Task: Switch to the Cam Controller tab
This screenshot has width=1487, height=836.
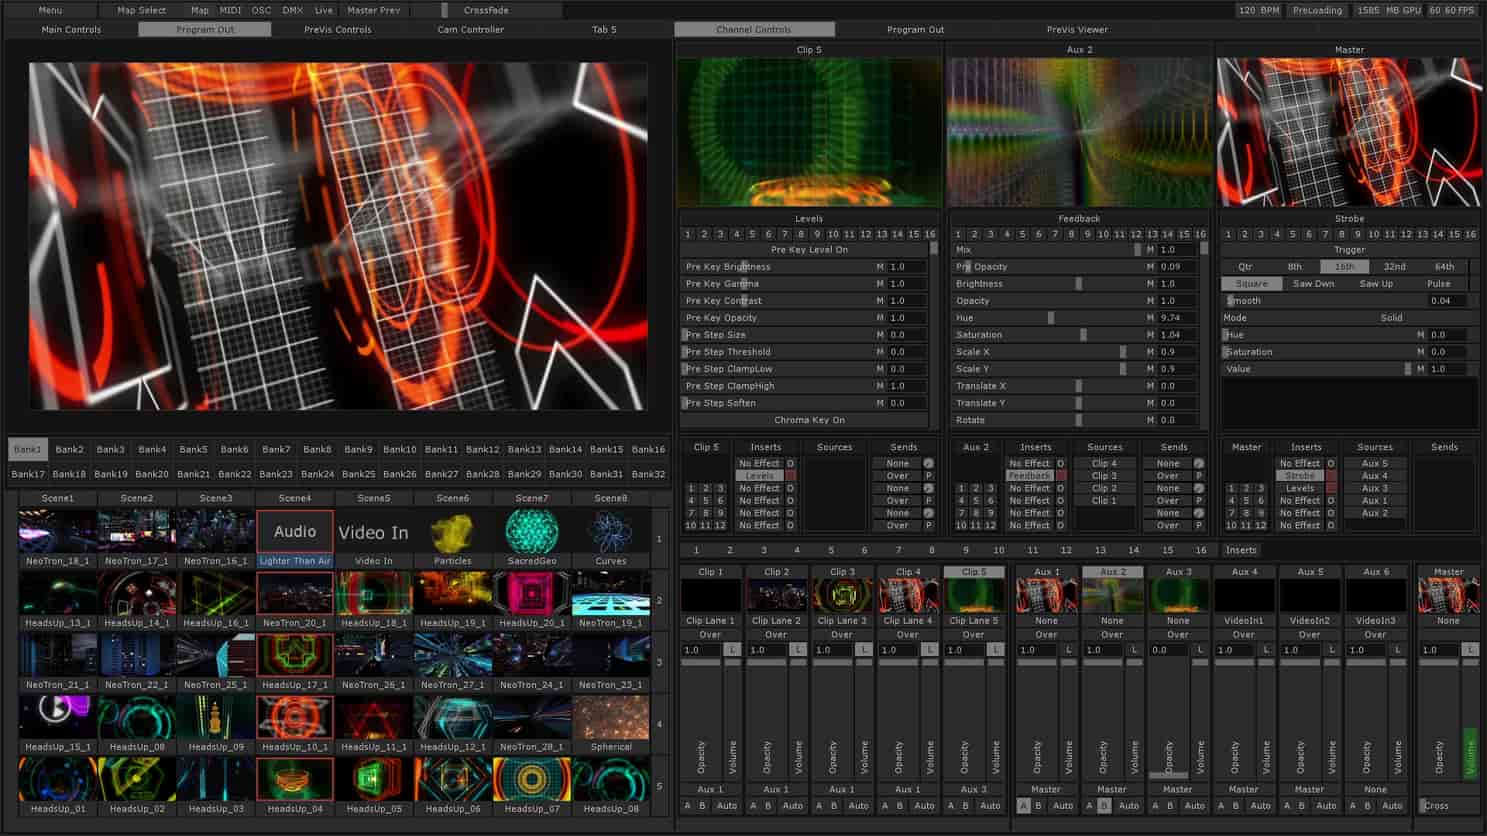Action: pyautogui.click(x=470, y=30)
